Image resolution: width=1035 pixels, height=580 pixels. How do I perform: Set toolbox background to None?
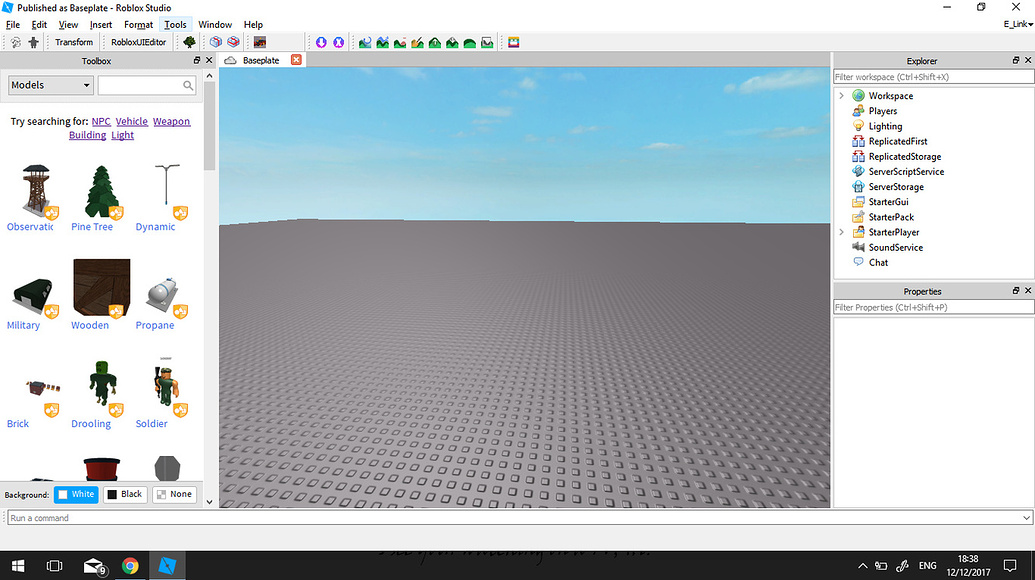click(174, 494)
